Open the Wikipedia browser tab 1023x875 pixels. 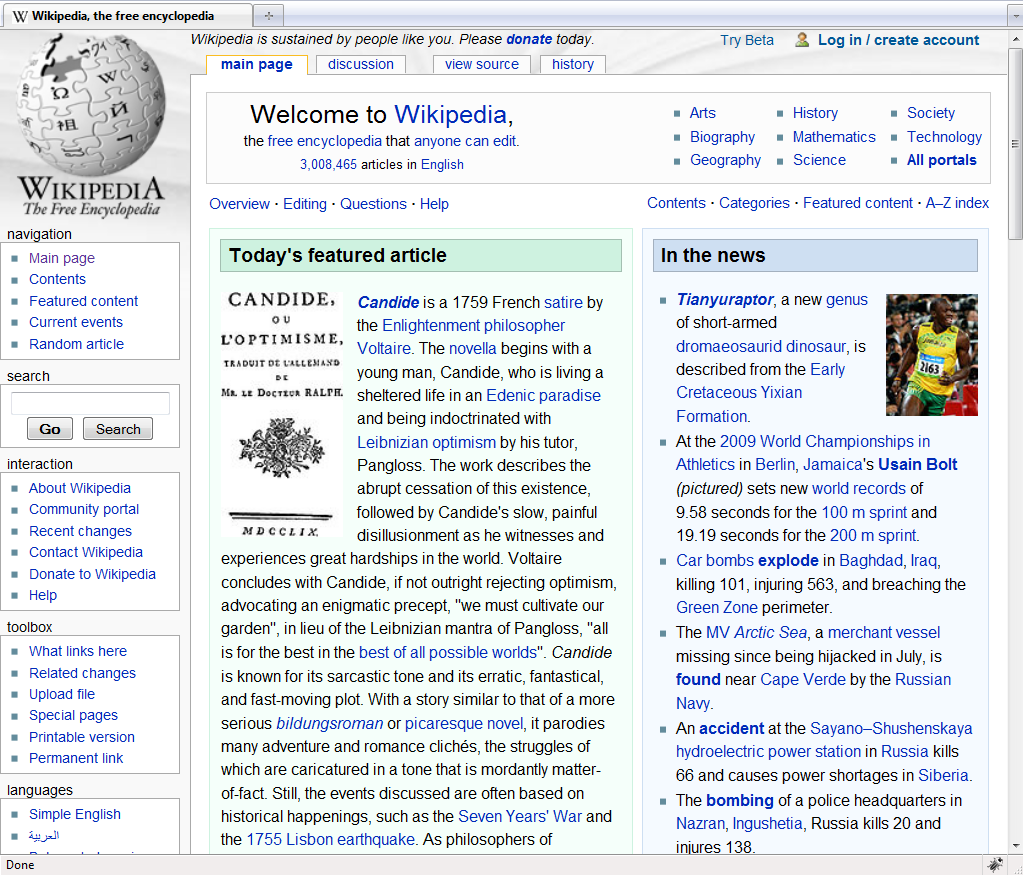pos(126,16)
